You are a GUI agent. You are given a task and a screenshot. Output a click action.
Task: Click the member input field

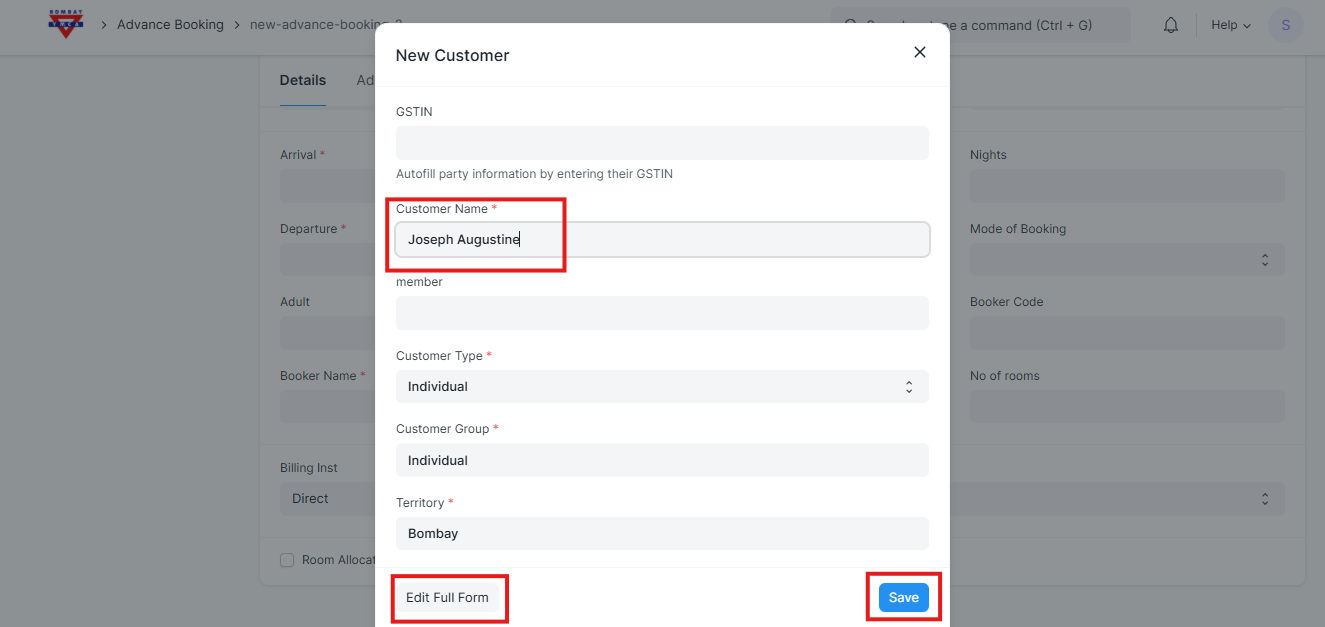tap(662, 313)
